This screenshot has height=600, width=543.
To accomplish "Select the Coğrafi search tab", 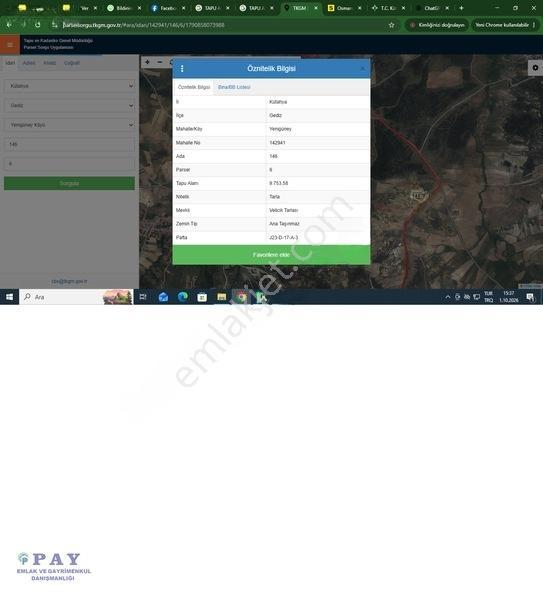I will pos(72,63).
